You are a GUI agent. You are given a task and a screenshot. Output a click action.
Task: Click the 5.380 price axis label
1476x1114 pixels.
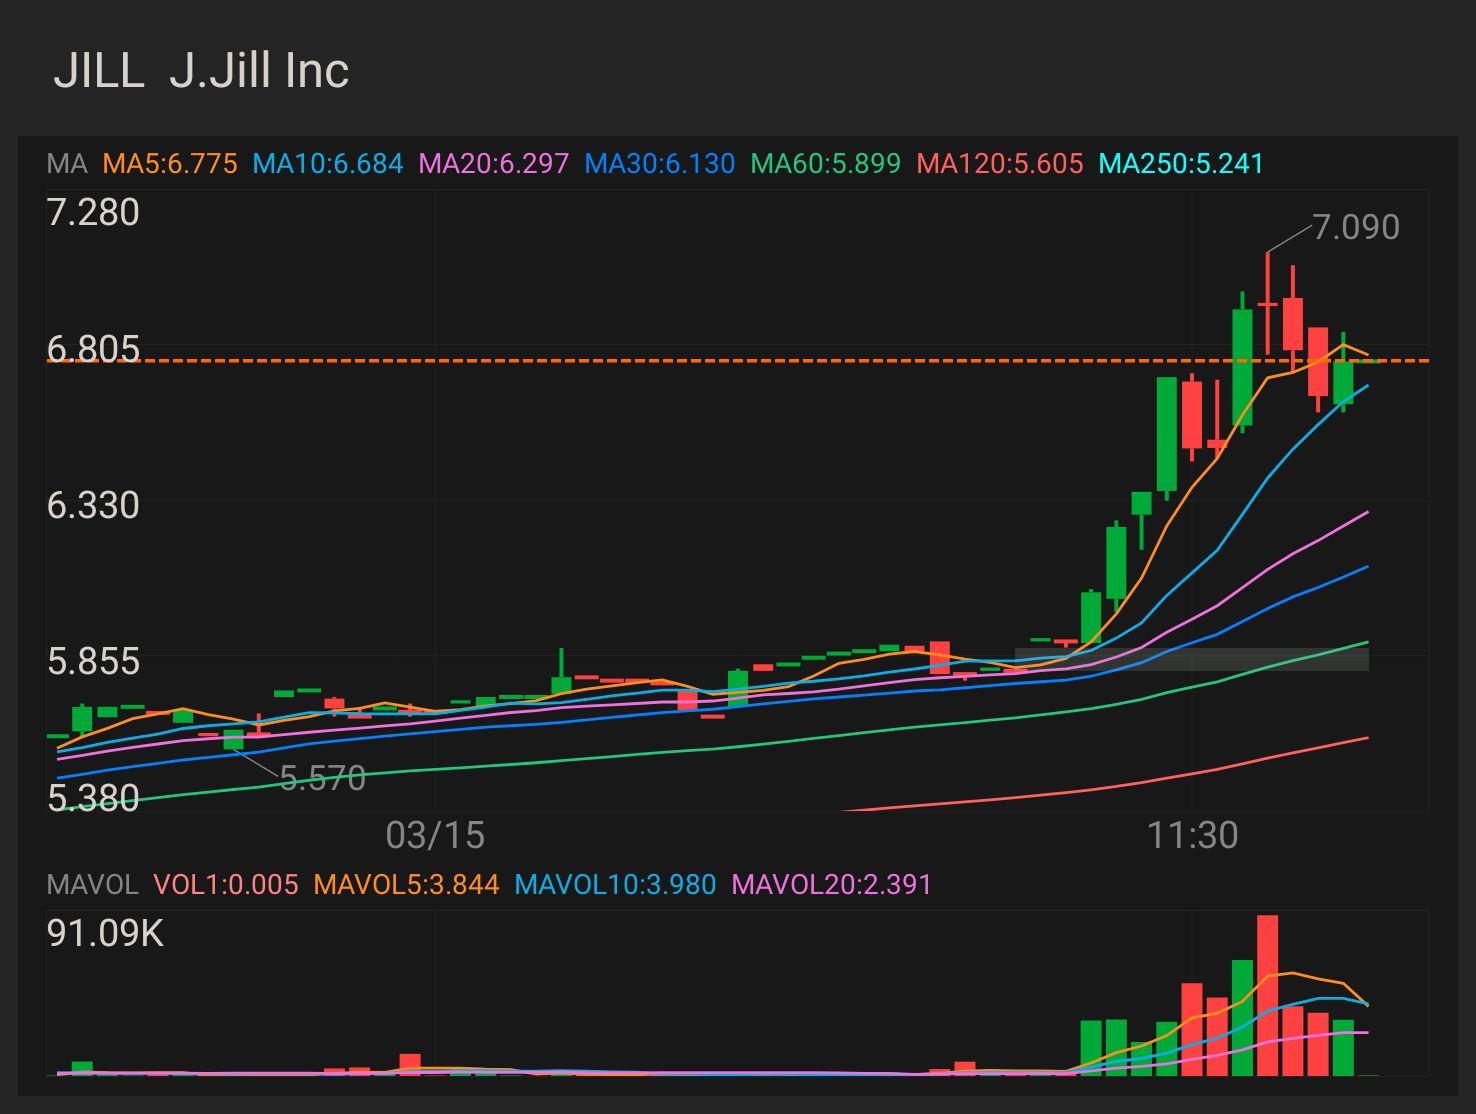[93, 797]
